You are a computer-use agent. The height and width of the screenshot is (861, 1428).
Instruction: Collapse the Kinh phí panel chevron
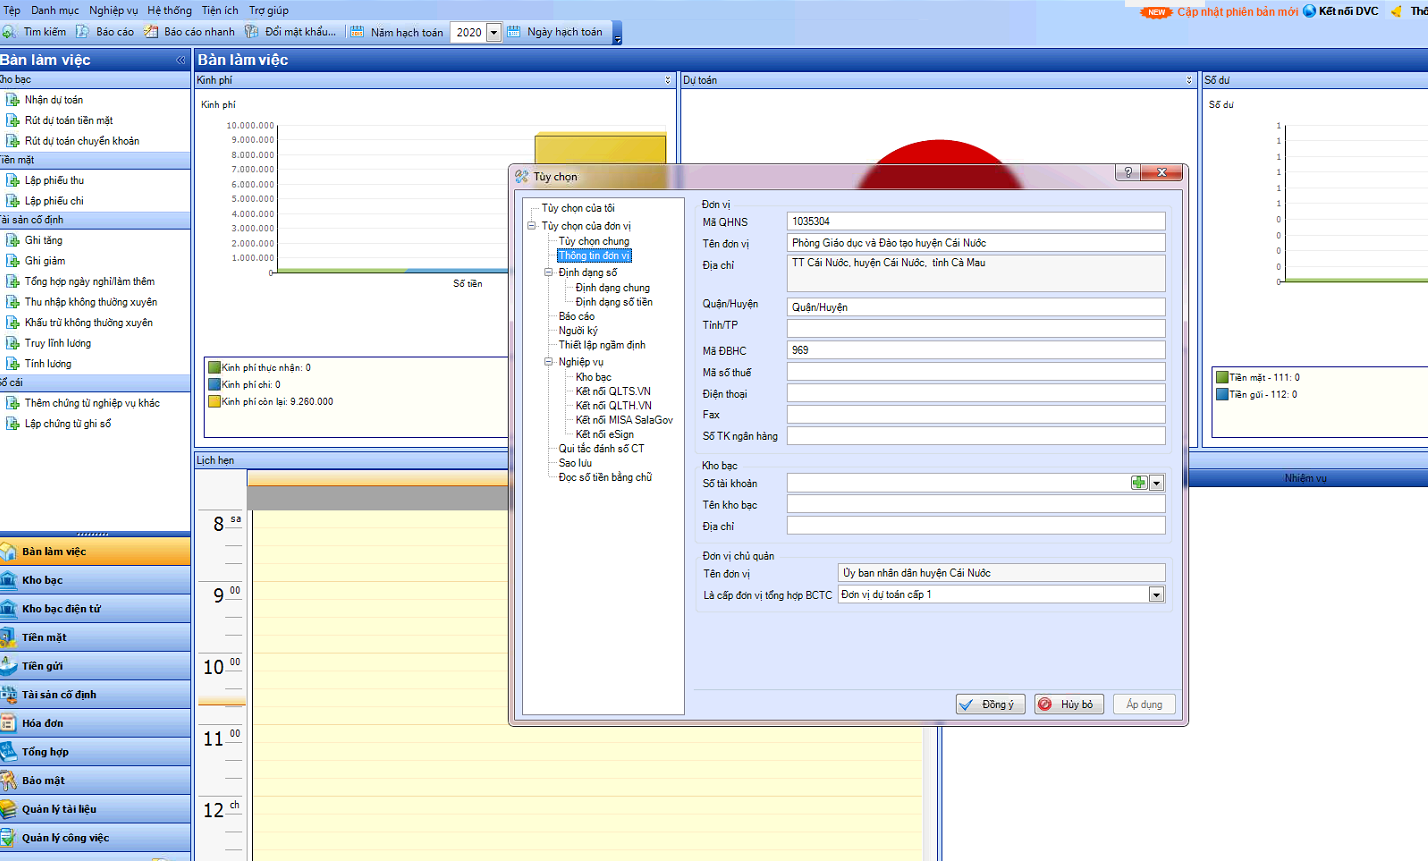(668, 80)
